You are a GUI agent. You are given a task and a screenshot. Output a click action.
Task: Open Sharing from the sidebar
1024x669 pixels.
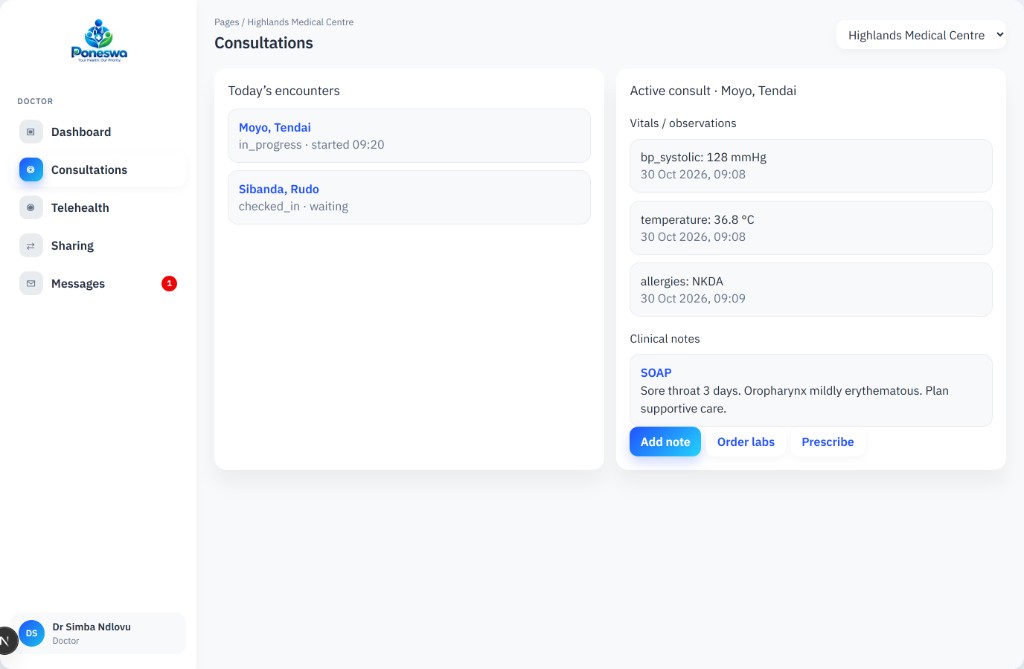[99, 246]
